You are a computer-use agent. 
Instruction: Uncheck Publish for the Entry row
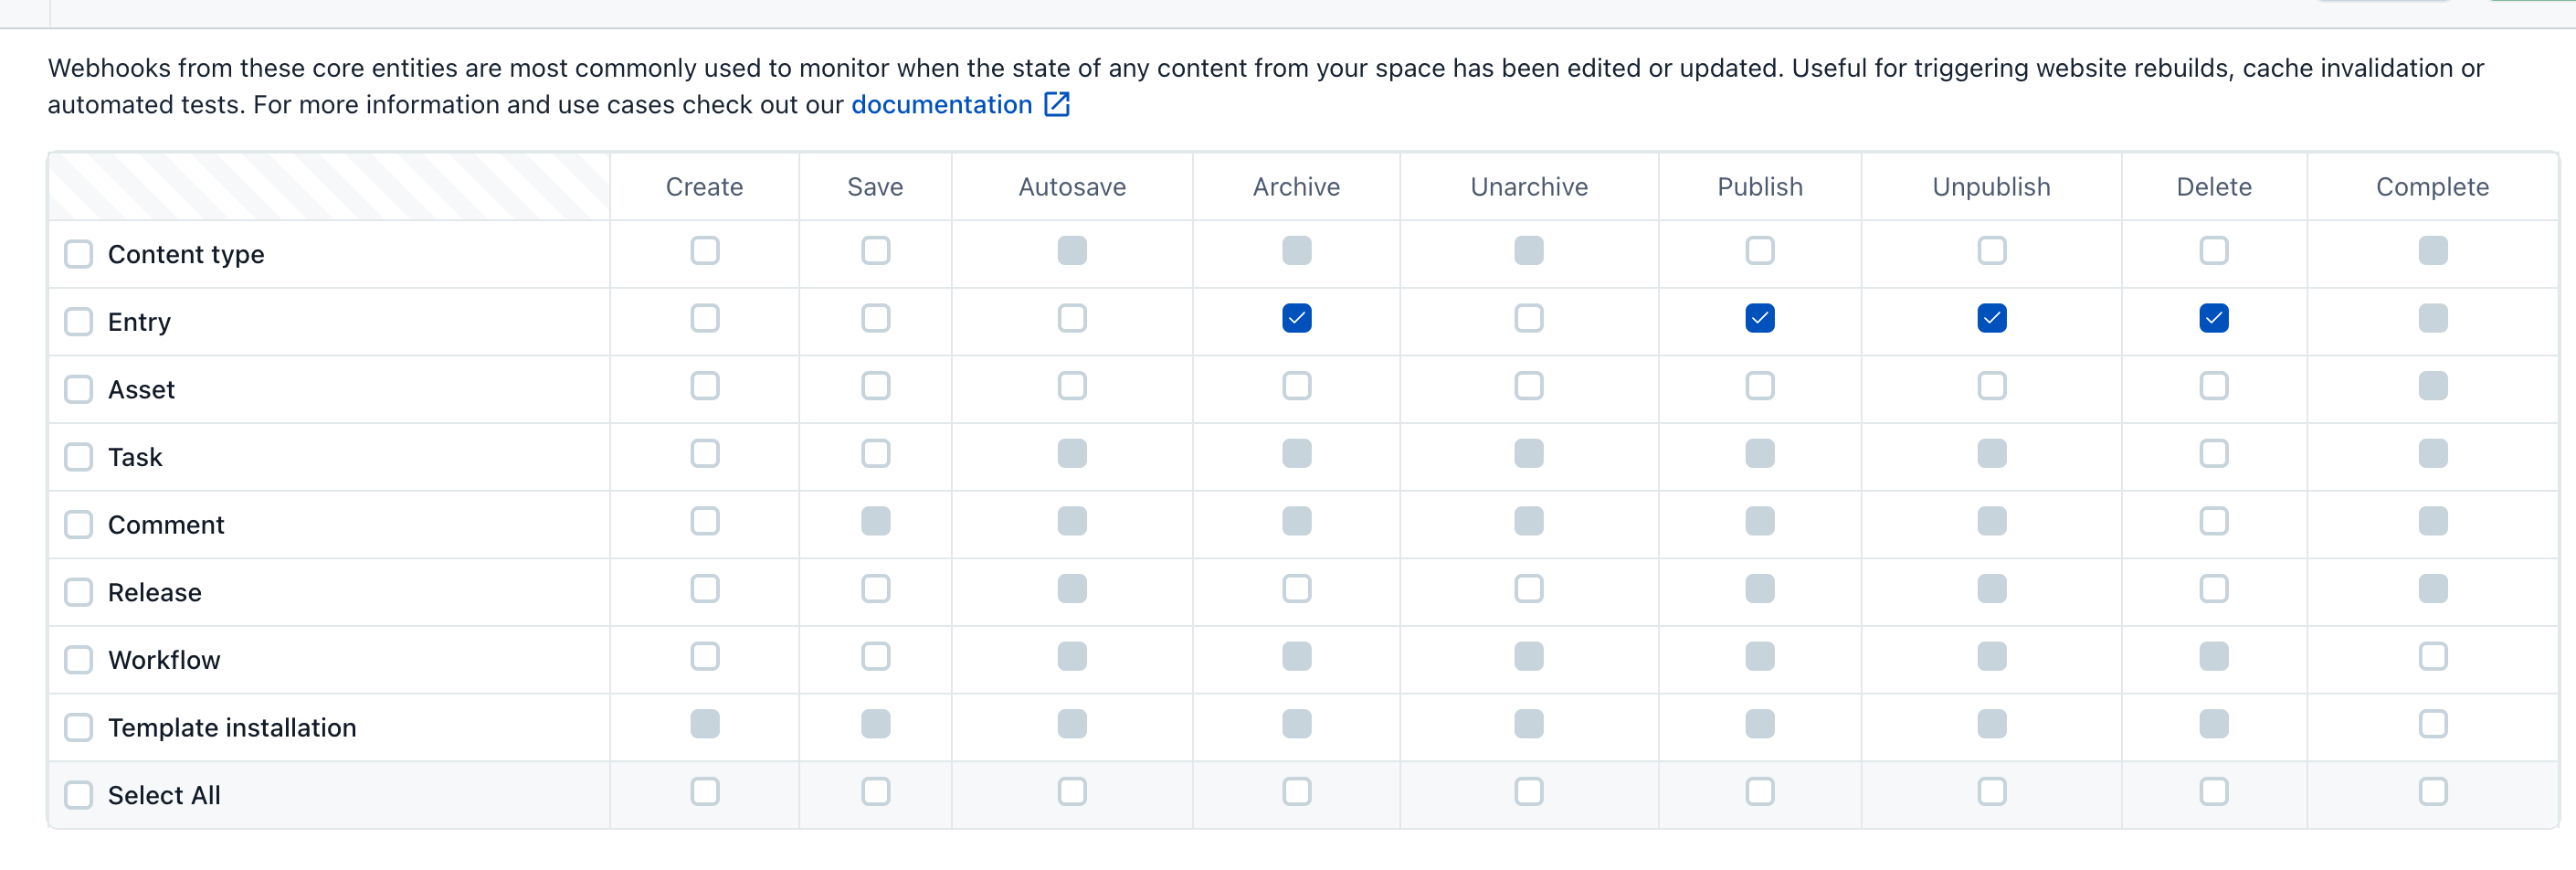click(1760, 318)
